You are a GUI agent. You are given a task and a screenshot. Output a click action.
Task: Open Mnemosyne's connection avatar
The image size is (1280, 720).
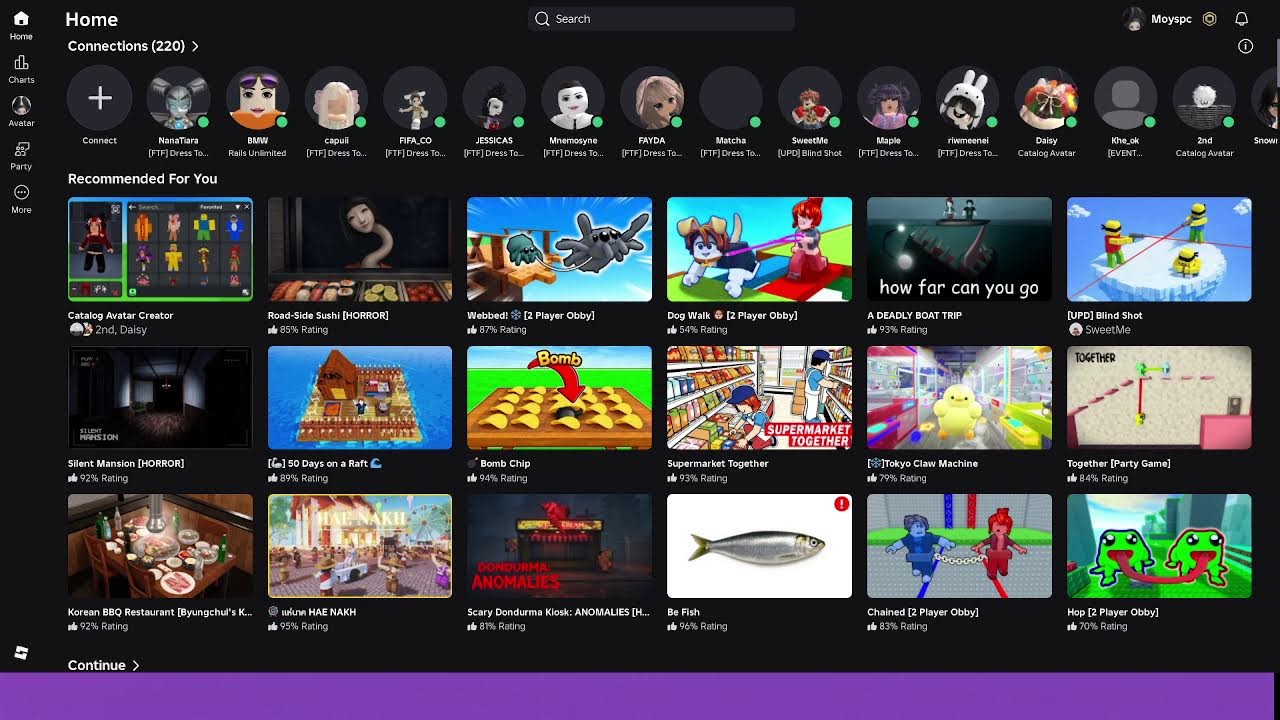[x=573, y=98]
